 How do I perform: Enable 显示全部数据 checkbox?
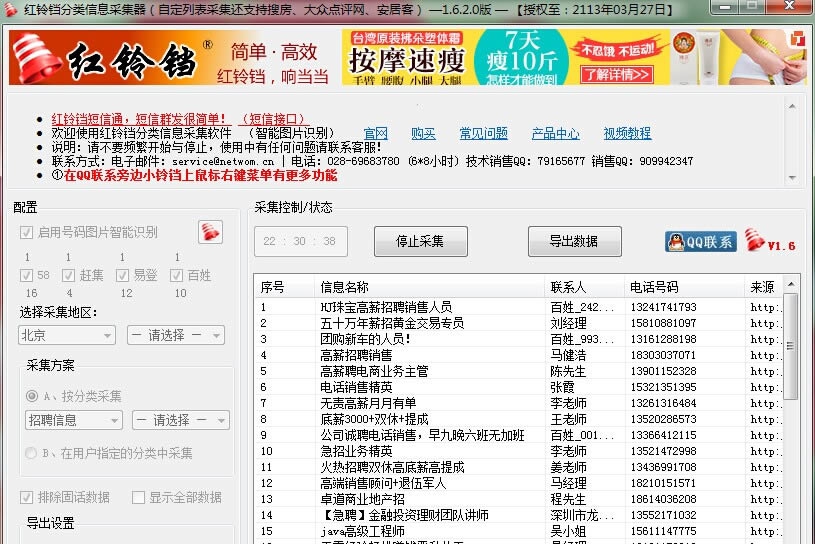click(x=138, y=497)
